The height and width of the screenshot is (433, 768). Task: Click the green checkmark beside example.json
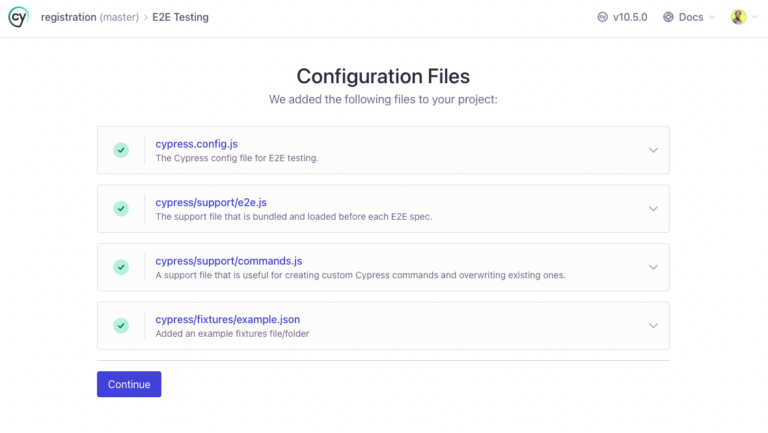click(121, 326)
